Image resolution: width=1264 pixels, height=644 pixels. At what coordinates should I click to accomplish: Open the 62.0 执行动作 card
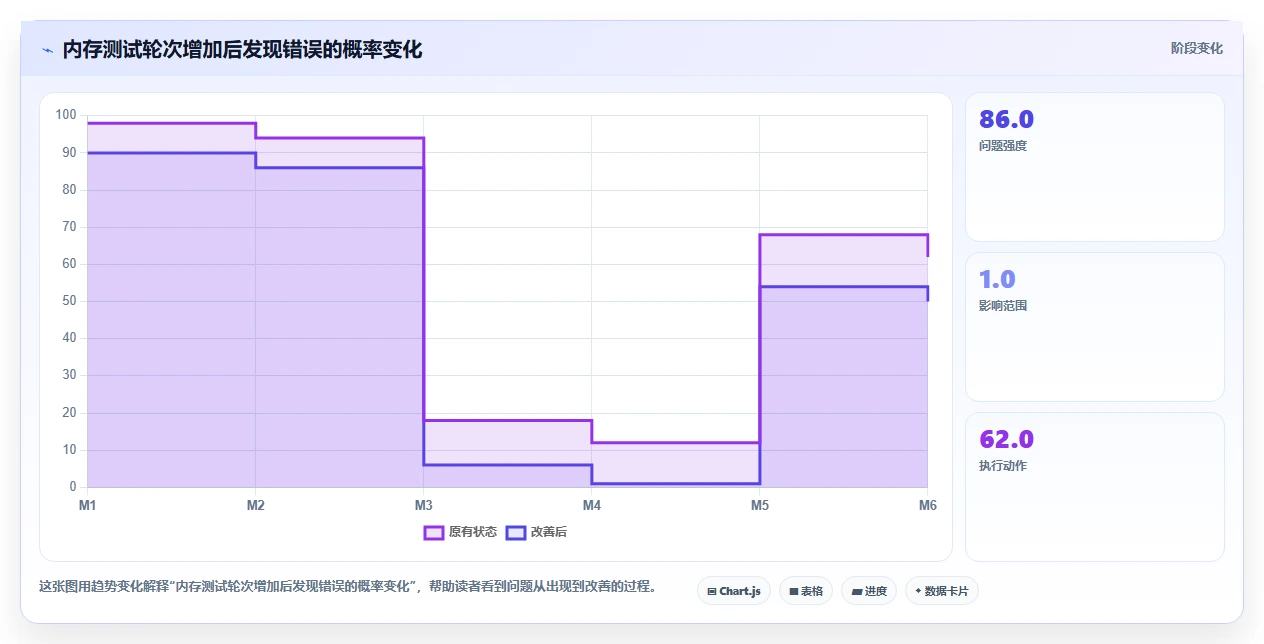pyautogui.click(x=1094, y=487)
